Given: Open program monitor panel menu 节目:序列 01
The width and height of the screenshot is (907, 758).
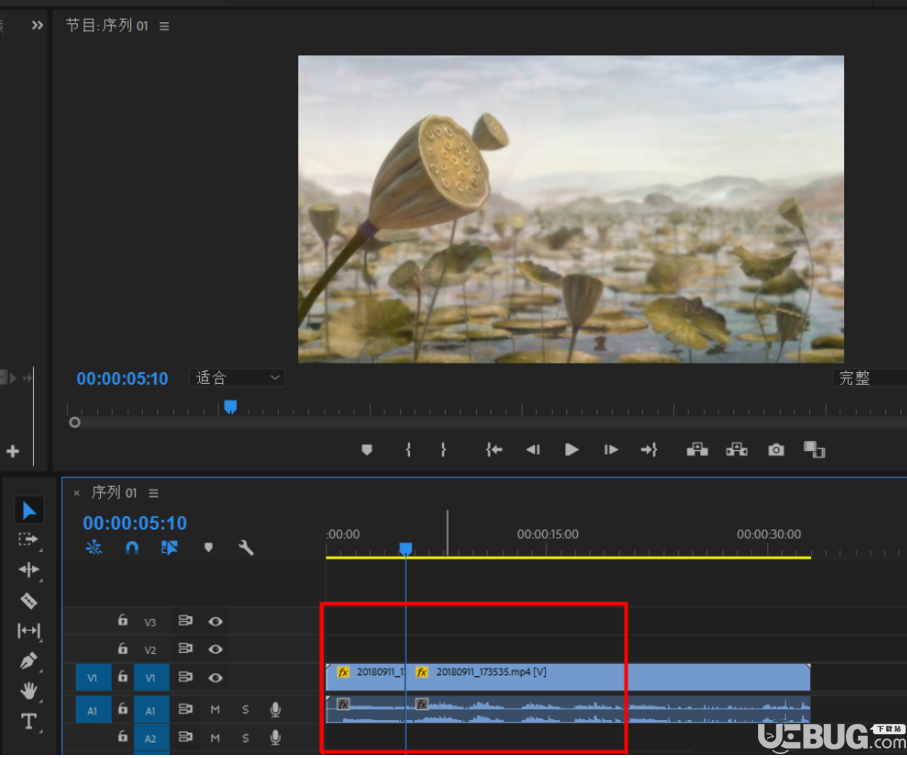Looking at the screenshot, I should coord(164,26).
